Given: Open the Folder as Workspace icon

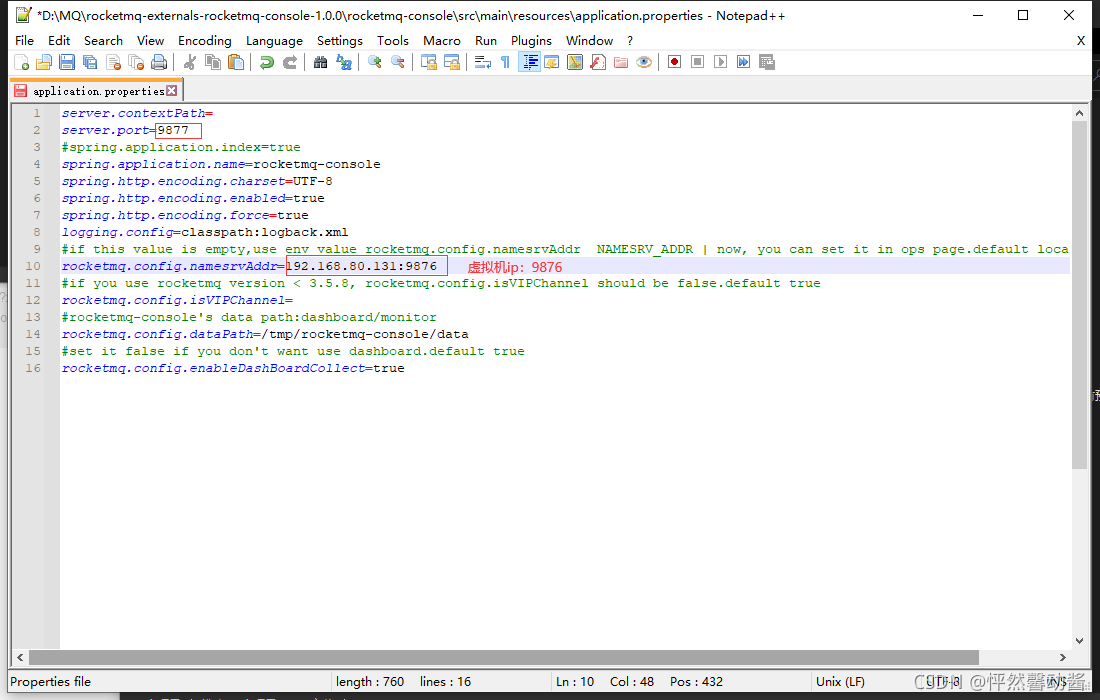Looking at the screenshot, I should pos(621,62).
